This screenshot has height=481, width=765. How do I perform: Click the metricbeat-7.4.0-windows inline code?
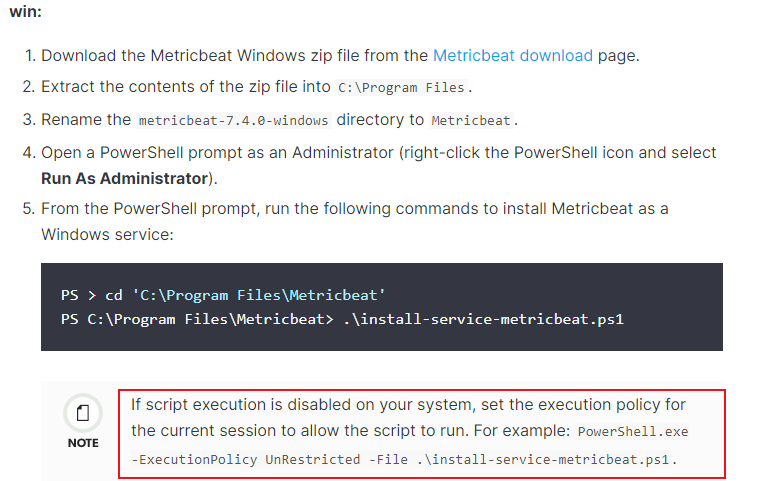click(x=233, y=120)
